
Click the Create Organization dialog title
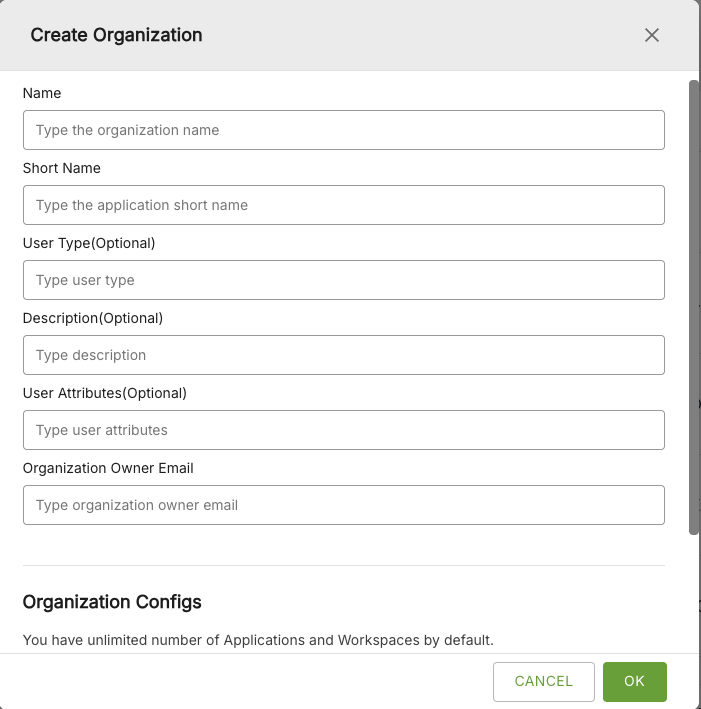point(116,35)
